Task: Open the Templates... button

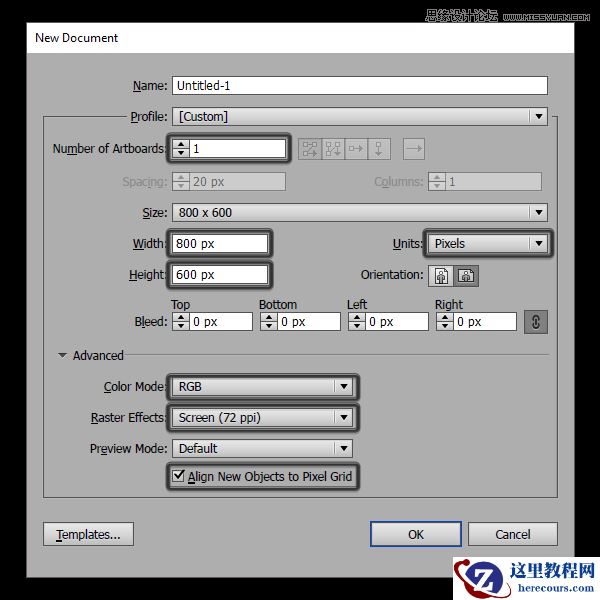Action: coord(88,534)
